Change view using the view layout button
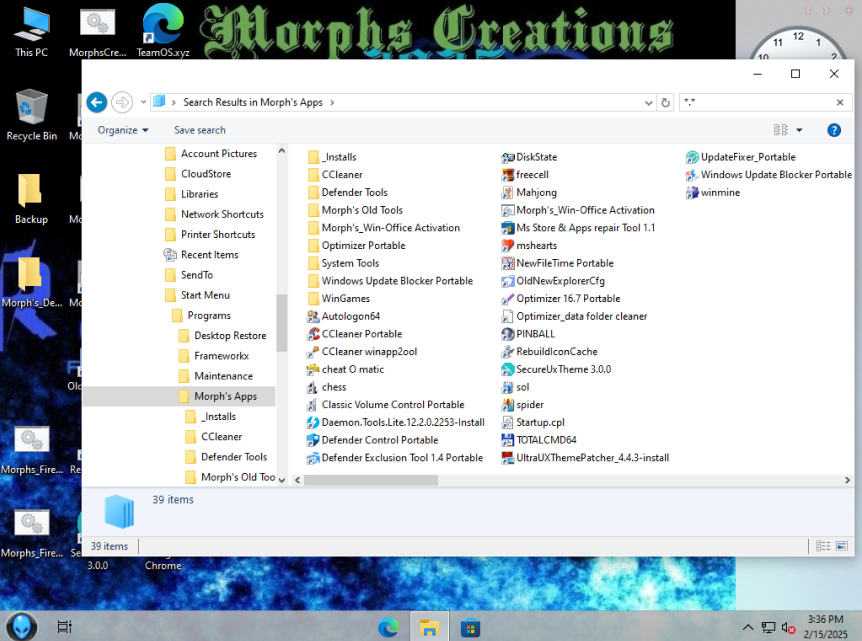862x641 pixels. point(781,130)
